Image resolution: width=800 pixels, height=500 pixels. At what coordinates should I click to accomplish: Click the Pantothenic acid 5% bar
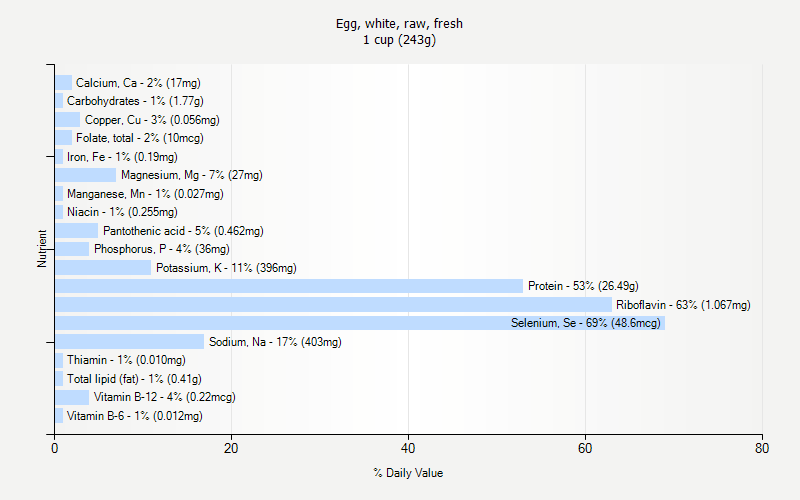[76, 231]
